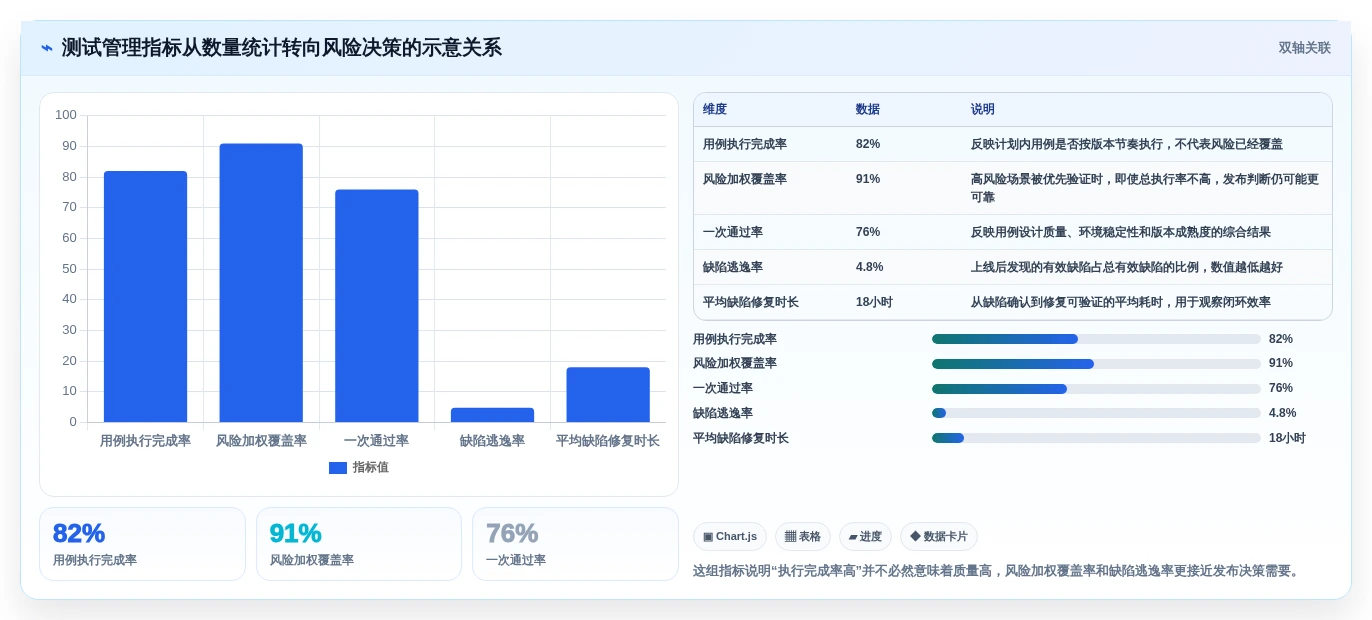
Task: Click table cell 平均缺陷修复时长
Action: click(x=751, y=302)
